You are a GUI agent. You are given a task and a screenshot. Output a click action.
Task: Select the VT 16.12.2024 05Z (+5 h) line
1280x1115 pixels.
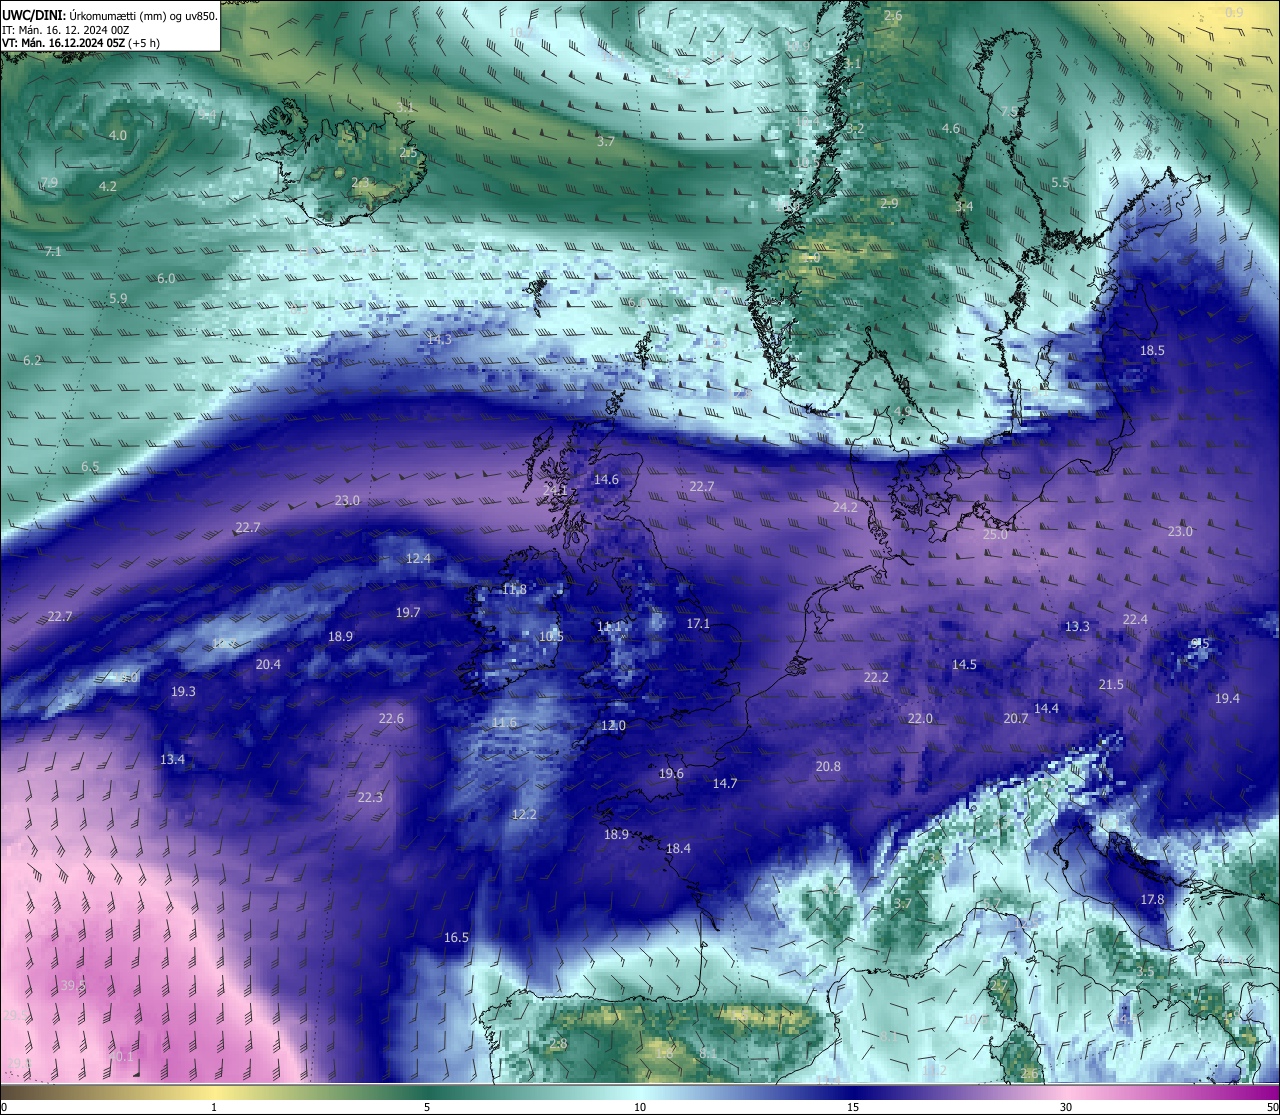coord(81,43)
